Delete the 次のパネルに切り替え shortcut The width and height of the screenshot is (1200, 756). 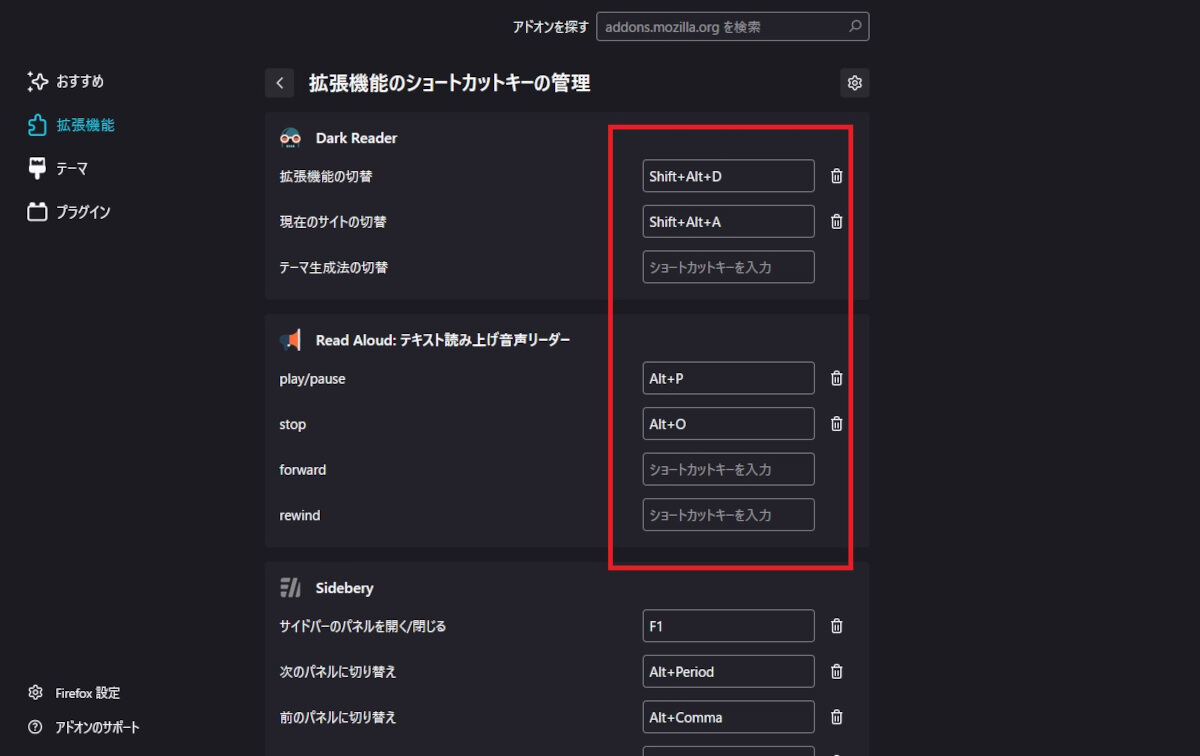pyautogui.click(x=837, y=672)
